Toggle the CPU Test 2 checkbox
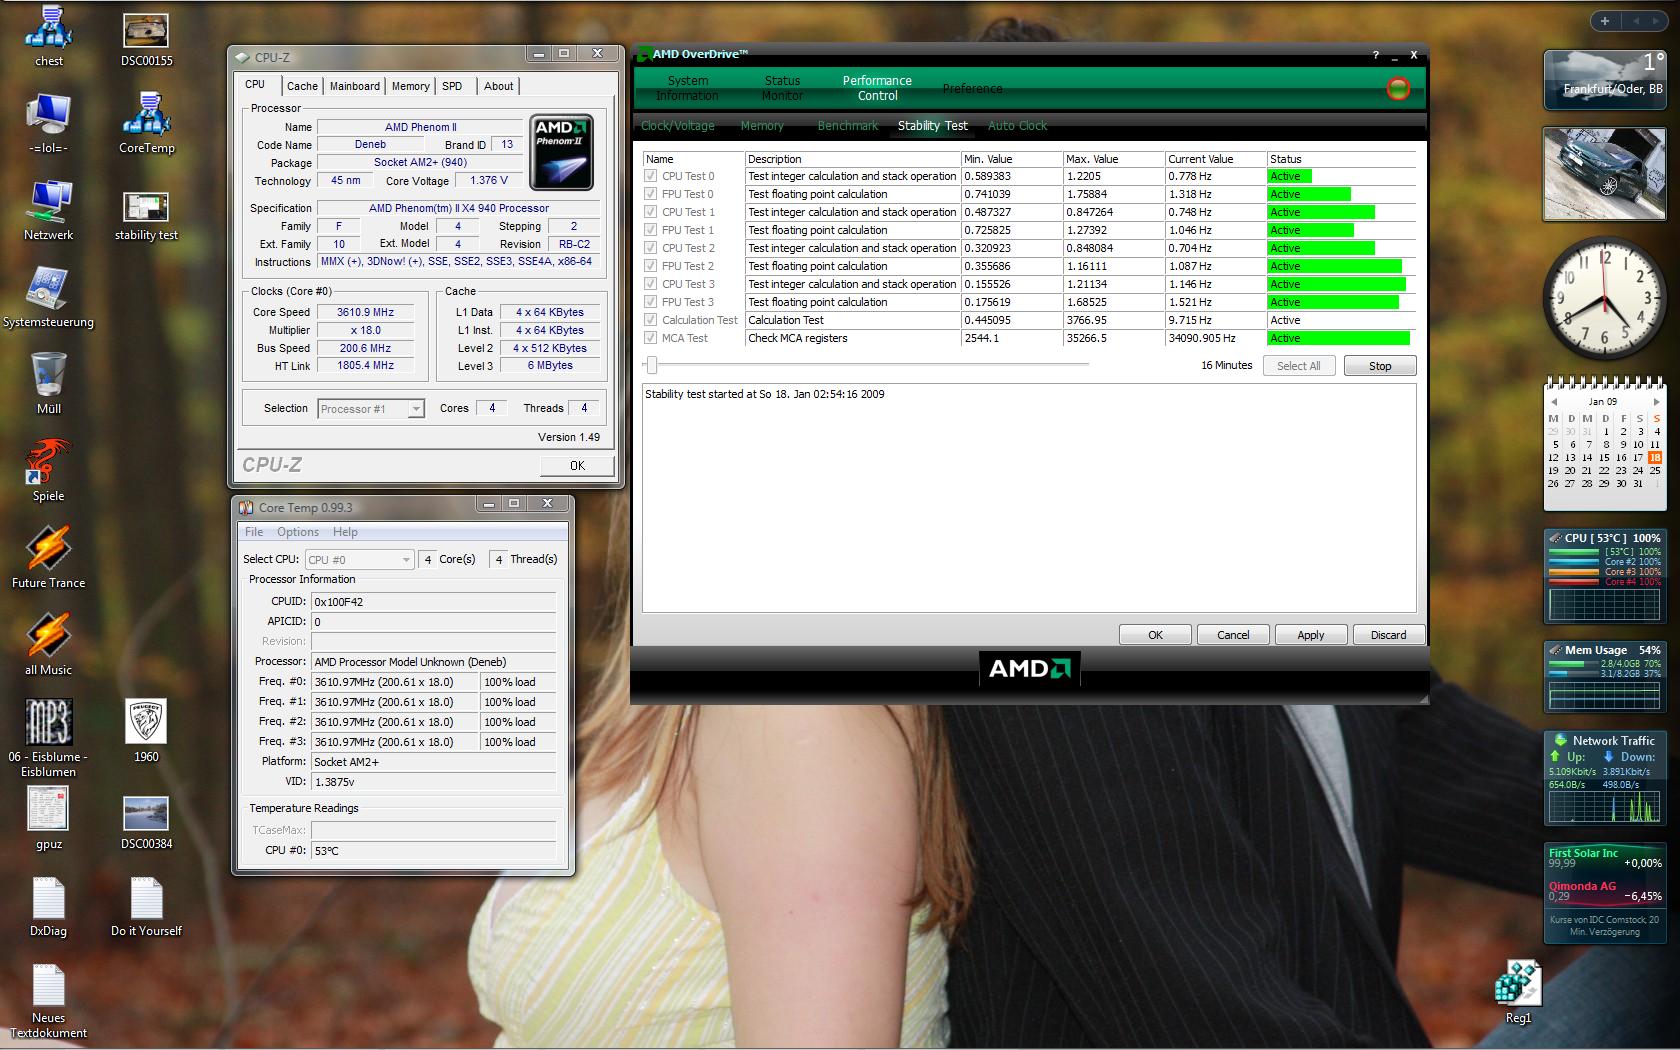Image resolution: width=1680 pixels, height=1050 pixels. (x=651, y=248)
